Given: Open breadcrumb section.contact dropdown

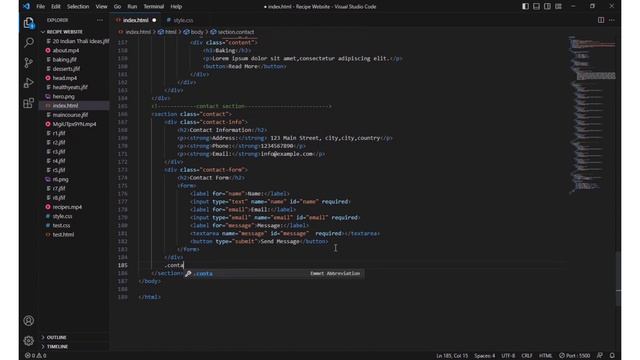Looking at the screenshot, I should coord(232,32).
